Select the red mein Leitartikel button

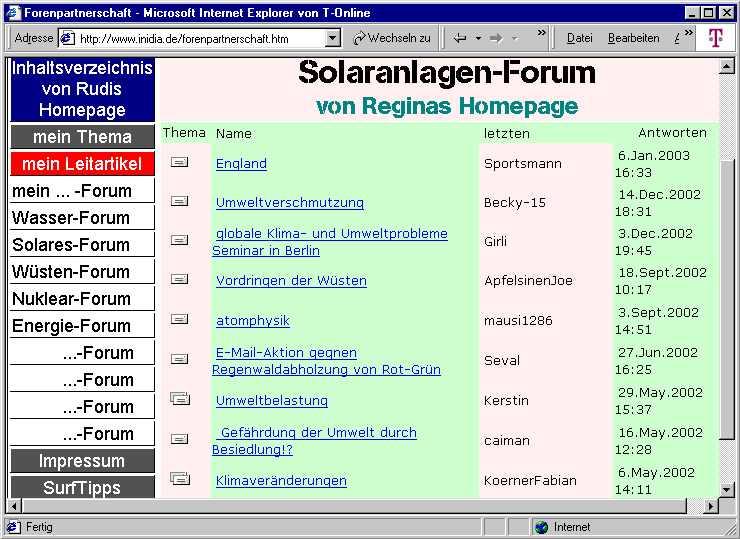tap(82, 164)
